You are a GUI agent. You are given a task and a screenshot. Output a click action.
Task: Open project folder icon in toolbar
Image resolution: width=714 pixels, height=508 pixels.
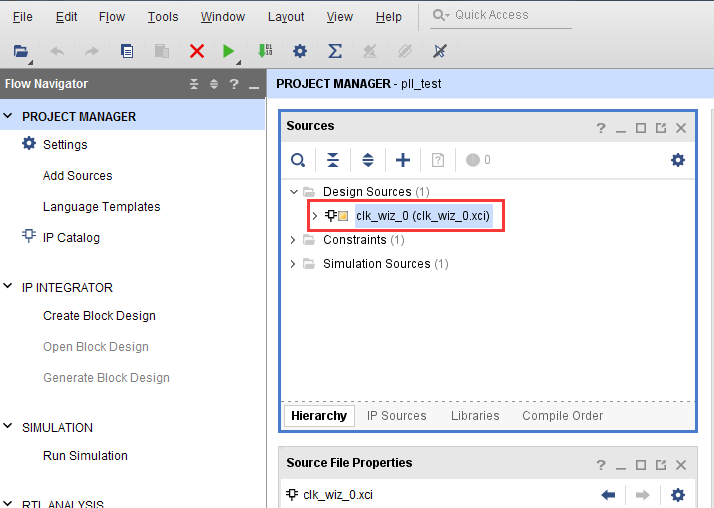[x=21, y=51]
